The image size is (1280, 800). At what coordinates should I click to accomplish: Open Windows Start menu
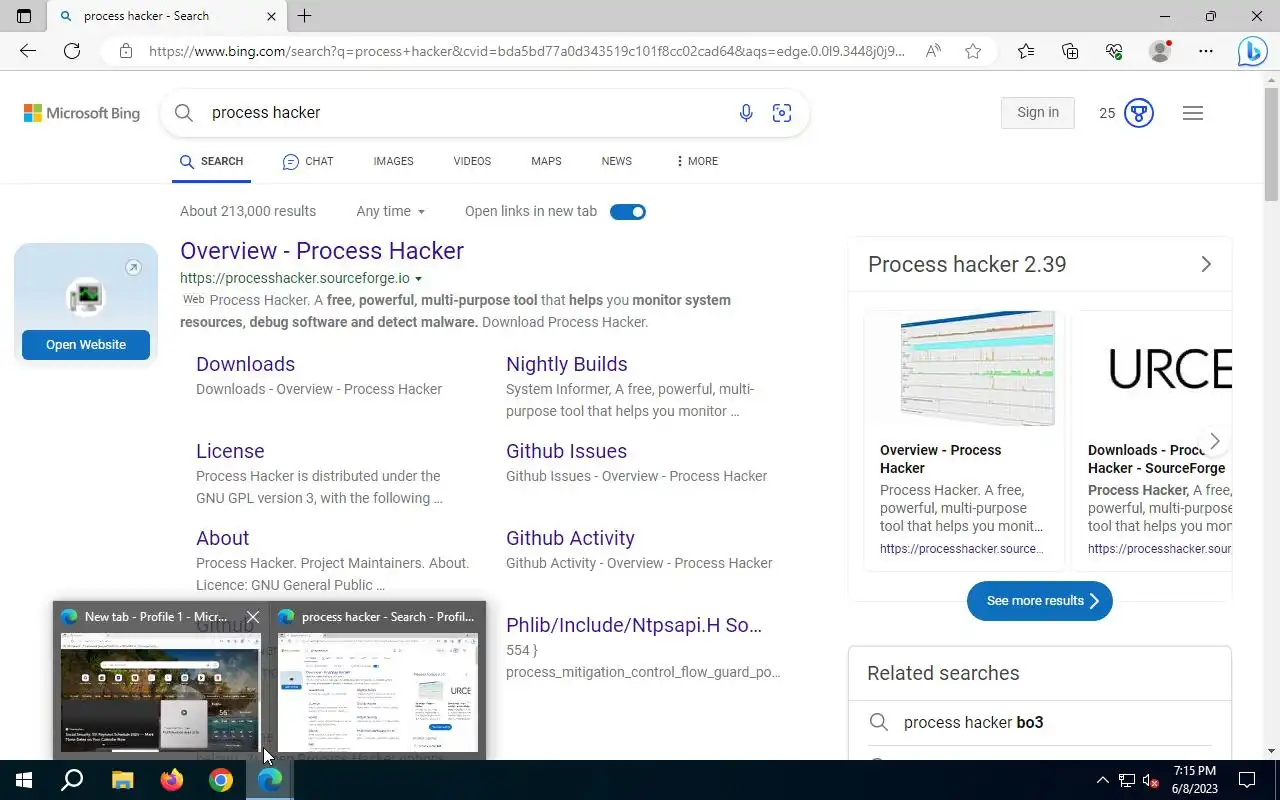(24, 780)
